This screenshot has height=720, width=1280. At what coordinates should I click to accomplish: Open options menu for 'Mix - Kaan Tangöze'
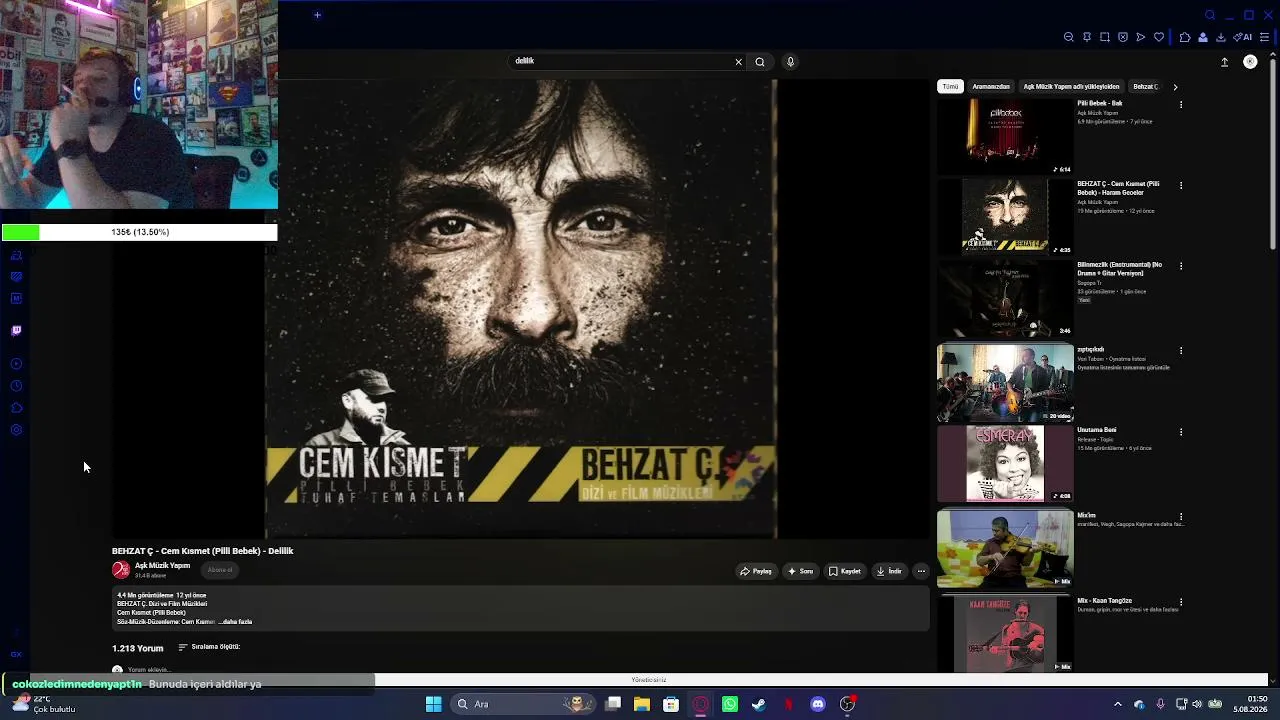1181,602
